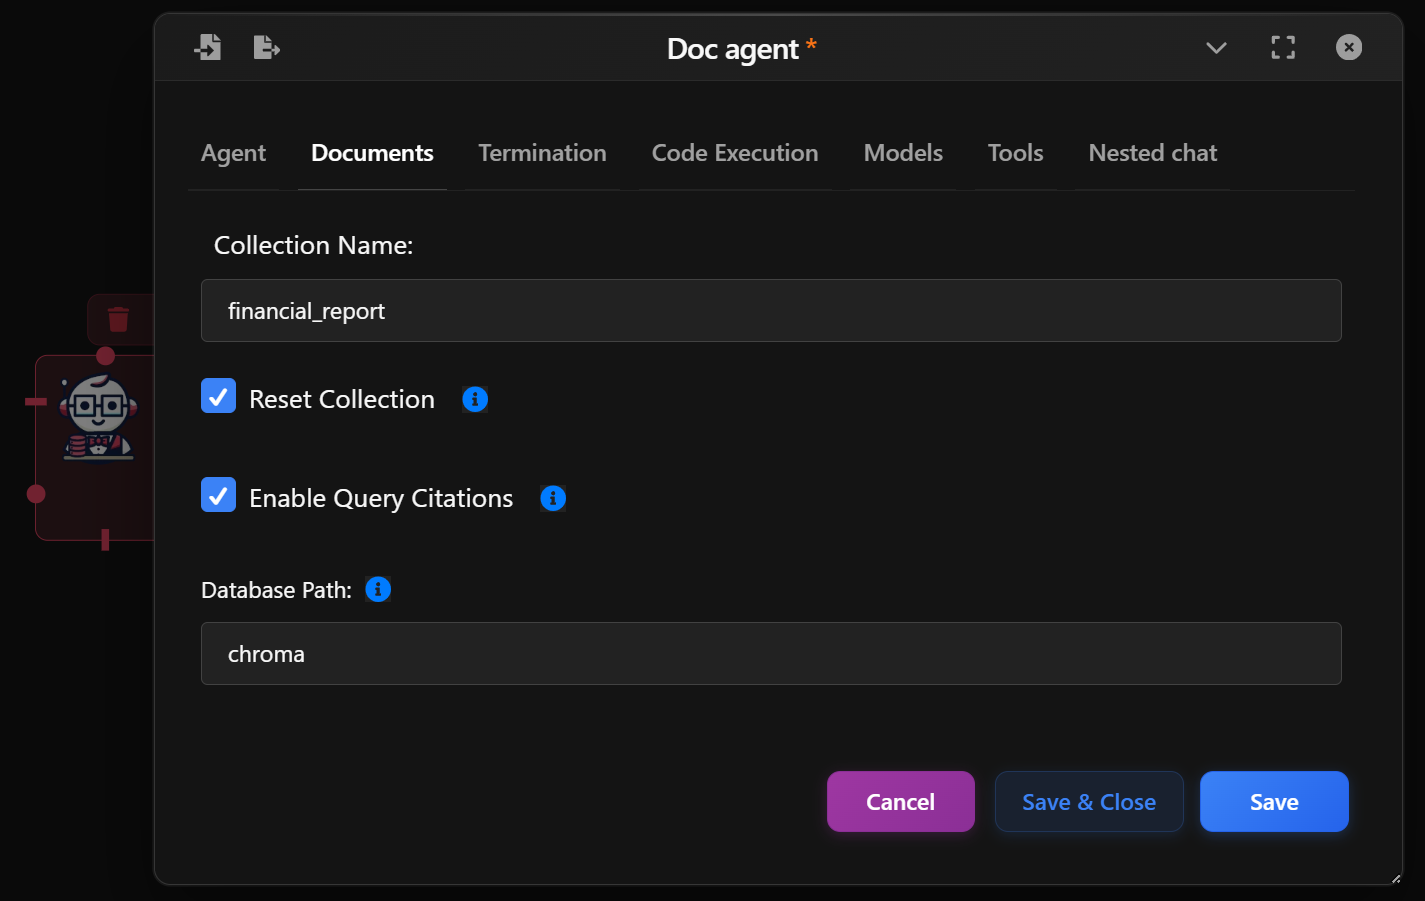Click the info icon next to Enable Query Citations

click(x=552, y=498)
